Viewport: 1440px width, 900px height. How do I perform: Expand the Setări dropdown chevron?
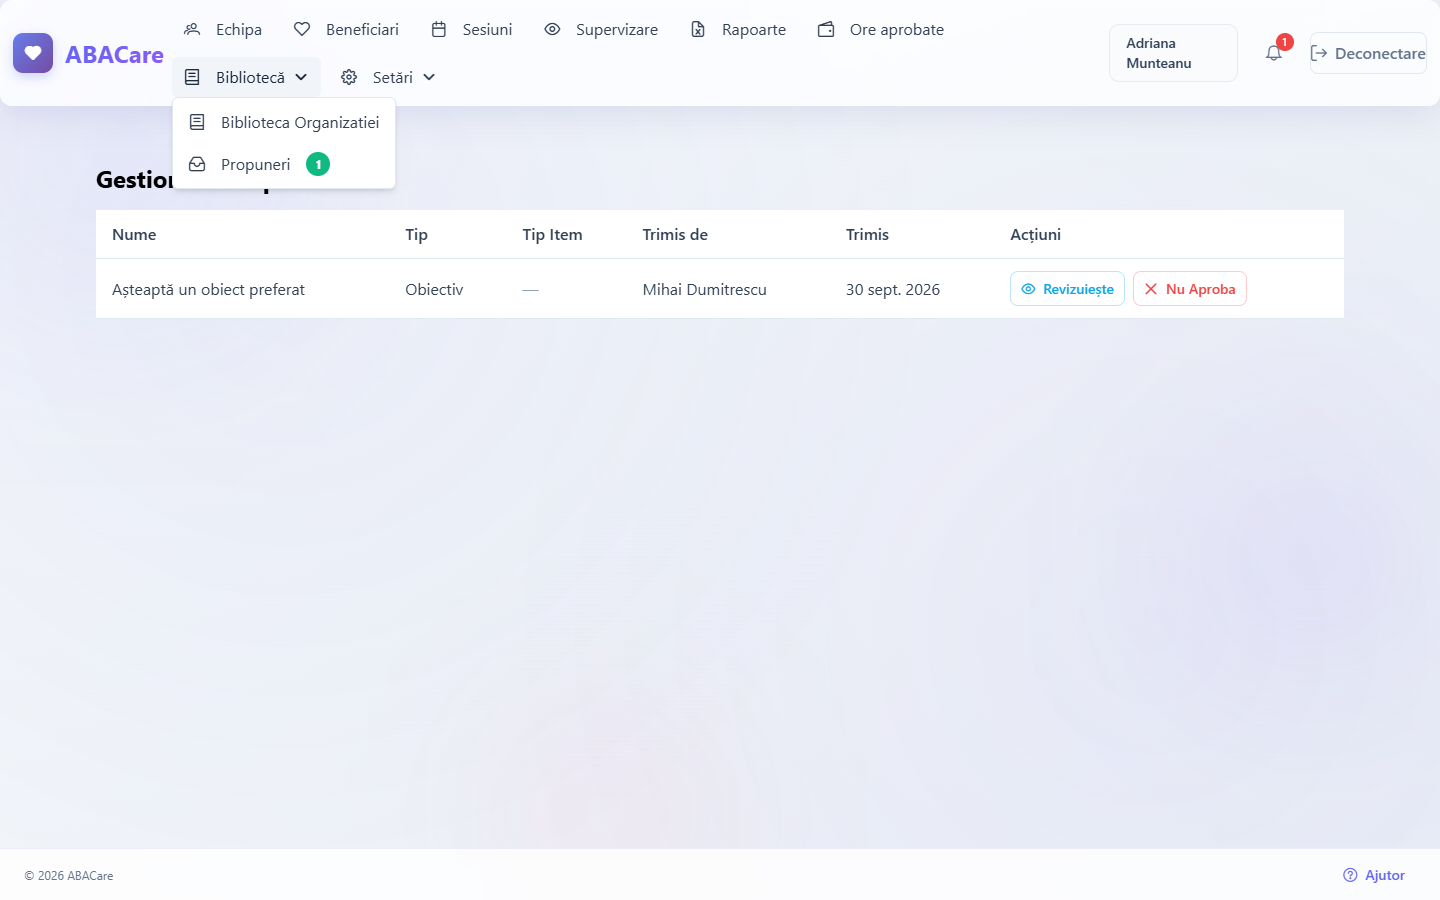pyautogui.click(x=429, y=77)
